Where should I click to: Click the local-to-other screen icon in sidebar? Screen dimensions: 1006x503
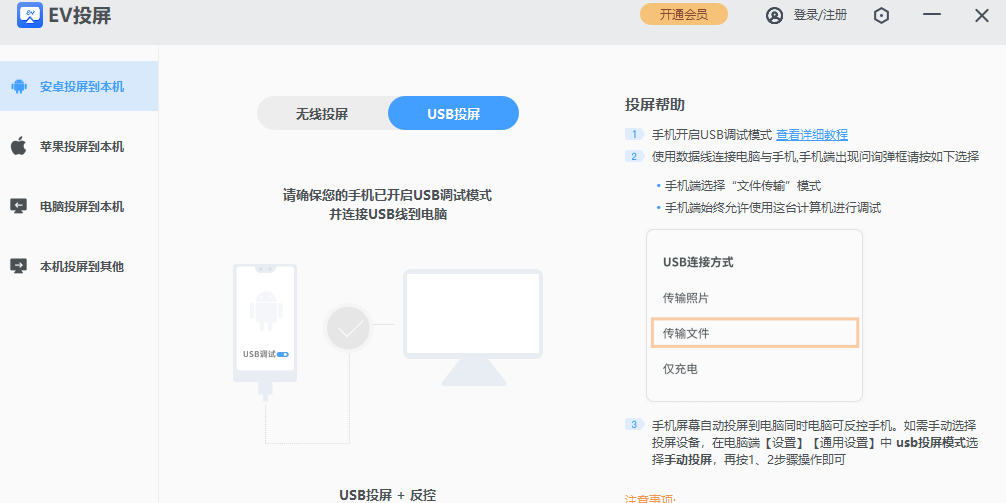(x=18, y=267)
